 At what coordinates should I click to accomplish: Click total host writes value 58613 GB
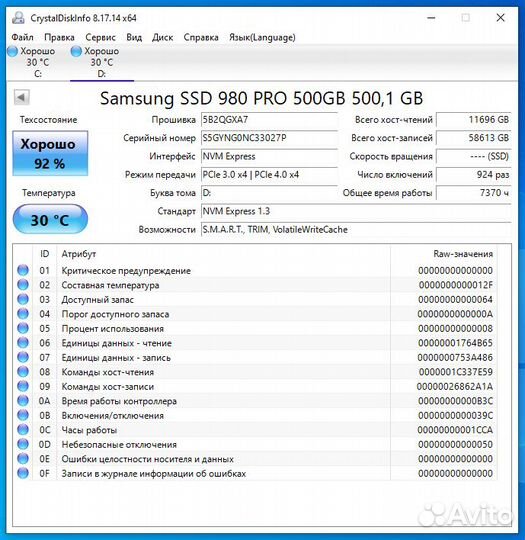click(474, 138)
